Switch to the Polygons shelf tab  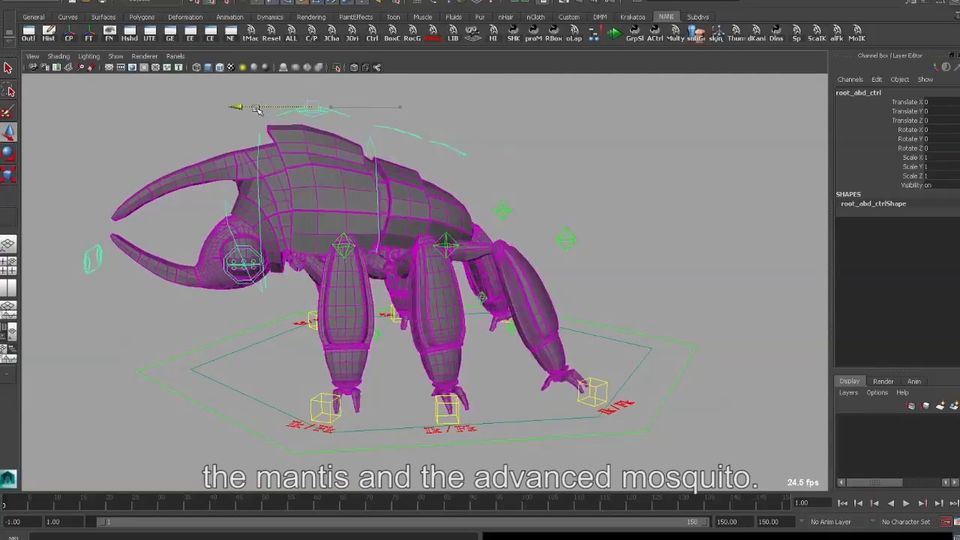(142, 17)
